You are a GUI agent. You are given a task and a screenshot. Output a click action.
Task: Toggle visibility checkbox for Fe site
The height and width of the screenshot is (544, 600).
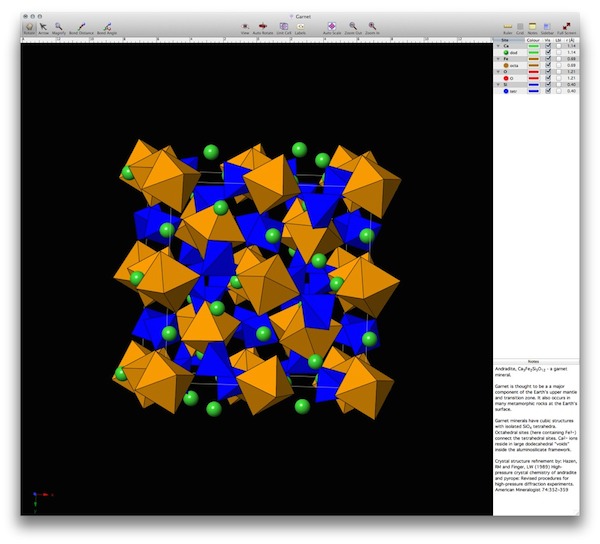click(x=549, y=60)
